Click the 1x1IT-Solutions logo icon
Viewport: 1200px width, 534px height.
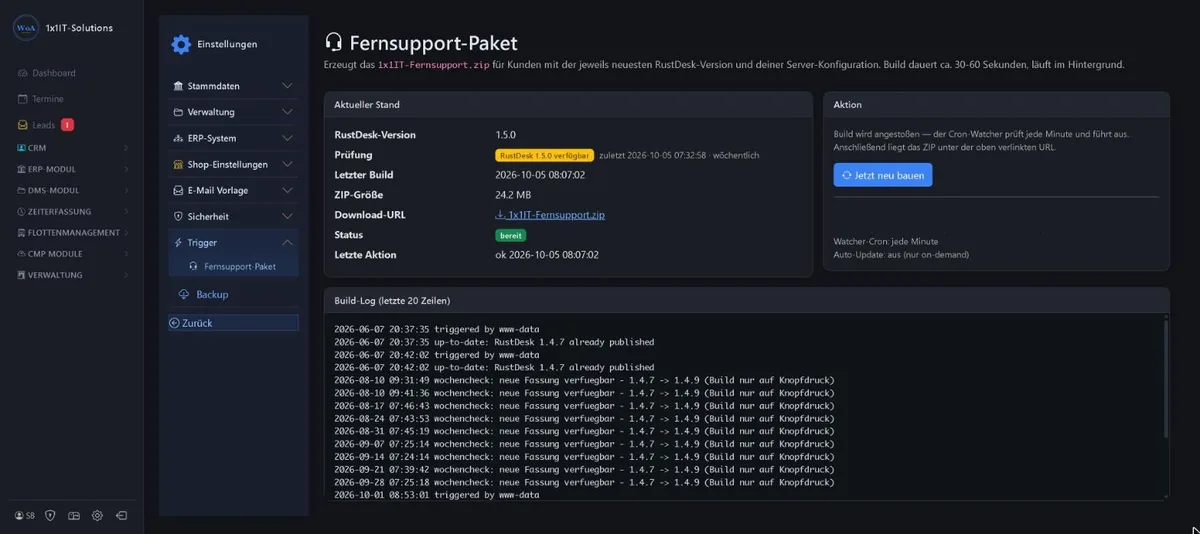25,28
